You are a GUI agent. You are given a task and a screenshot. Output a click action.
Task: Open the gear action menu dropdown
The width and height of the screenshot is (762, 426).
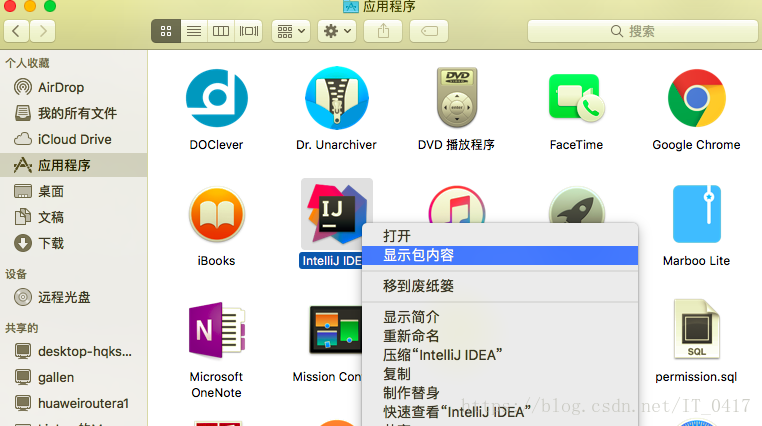[x=337, y=31]
